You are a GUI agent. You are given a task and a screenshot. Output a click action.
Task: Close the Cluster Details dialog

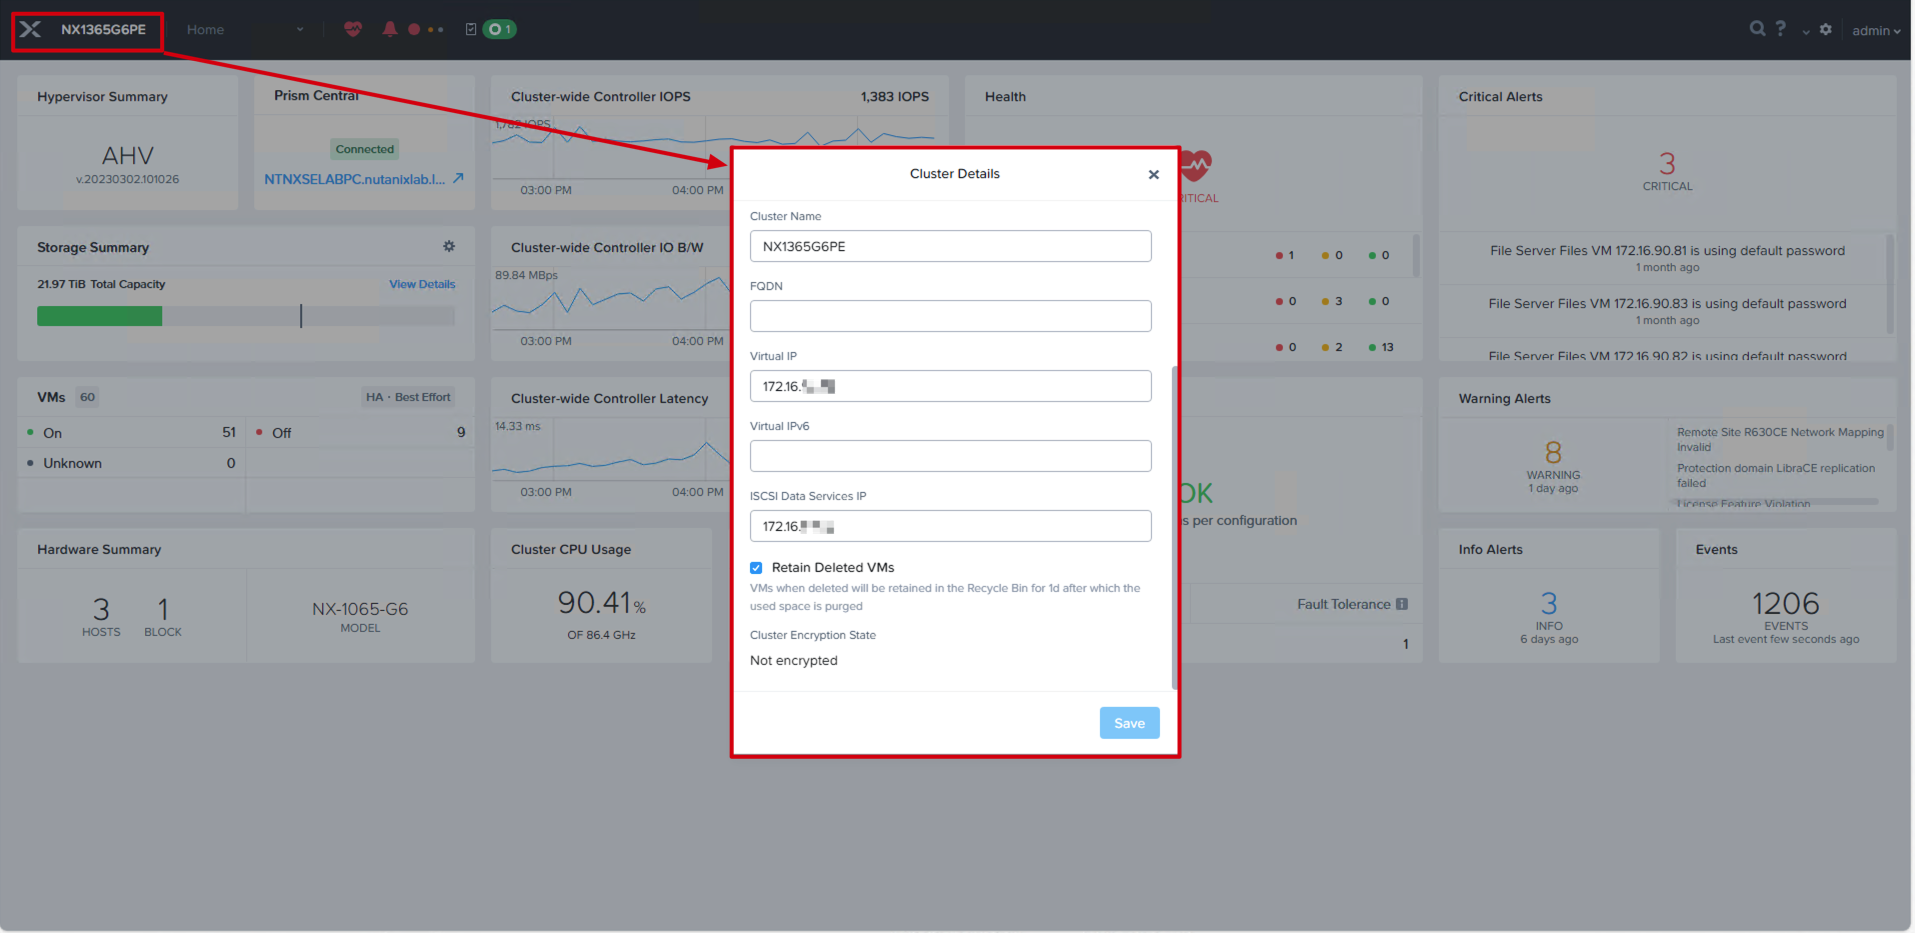click(1154, 175)
